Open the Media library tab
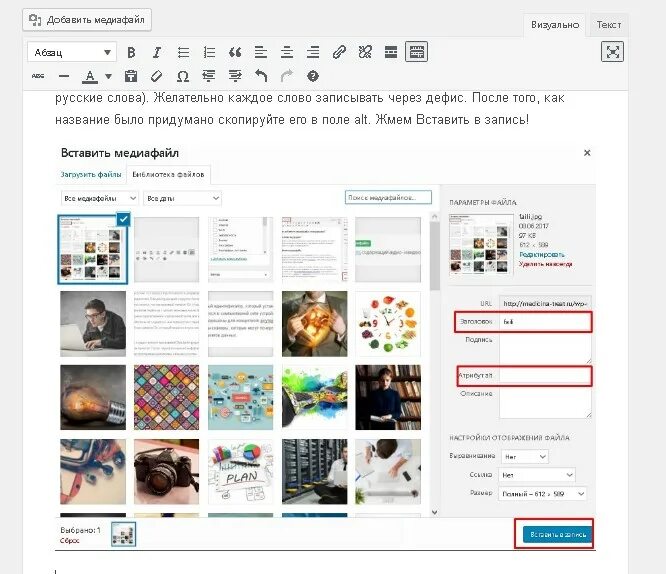The image size is (666, 574). pos(168,174)
